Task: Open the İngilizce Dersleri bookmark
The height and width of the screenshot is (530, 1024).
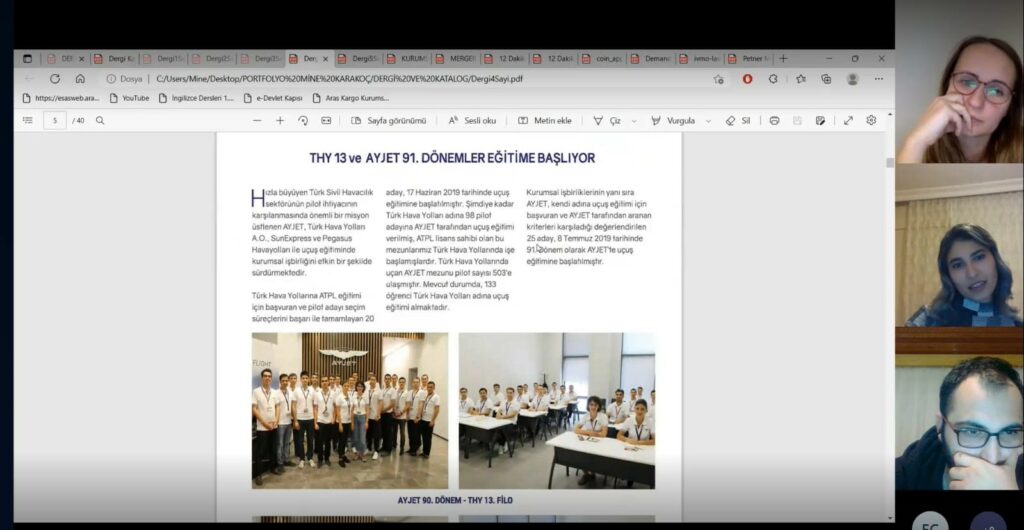Action: tap(196, 99)
